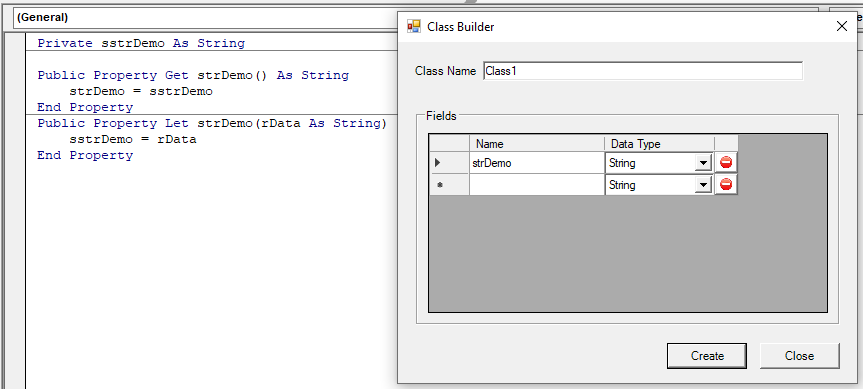Click the first "End Property" line after Get

point(85,107)
